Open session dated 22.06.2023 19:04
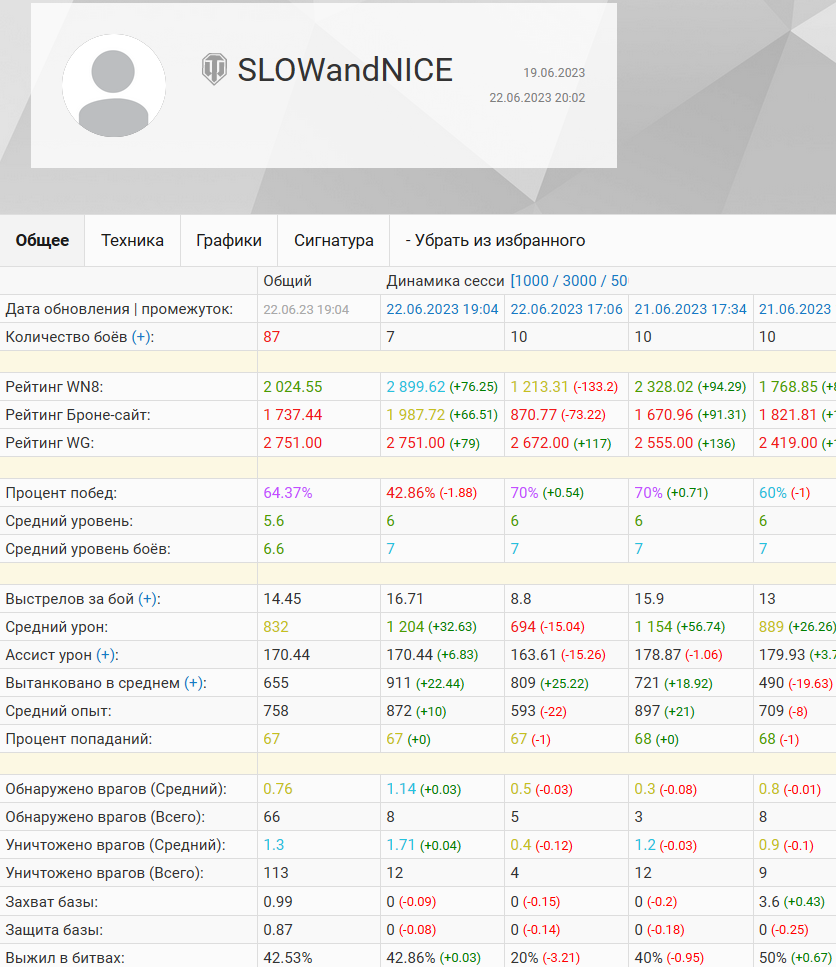Screen dimensions: 836x967 click(x=442, y=309)
